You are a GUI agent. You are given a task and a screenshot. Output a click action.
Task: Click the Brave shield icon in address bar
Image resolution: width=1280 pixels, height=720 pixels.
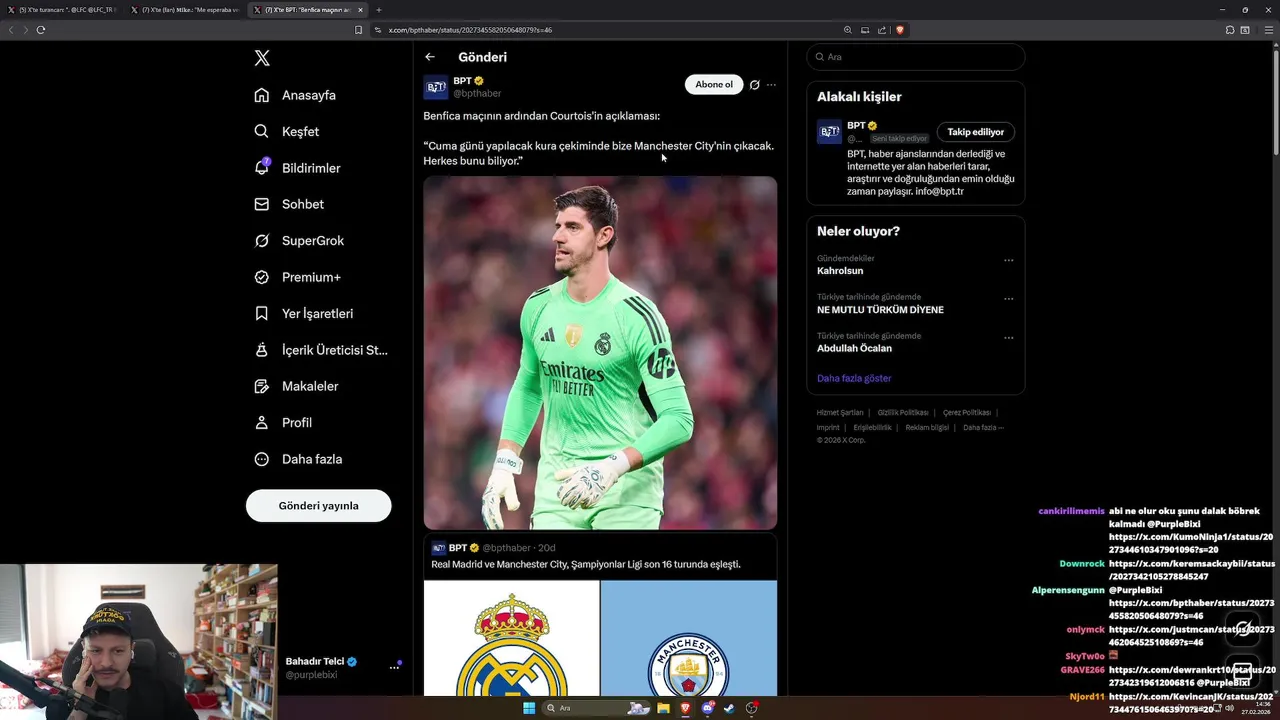click(x=900, y=30)
